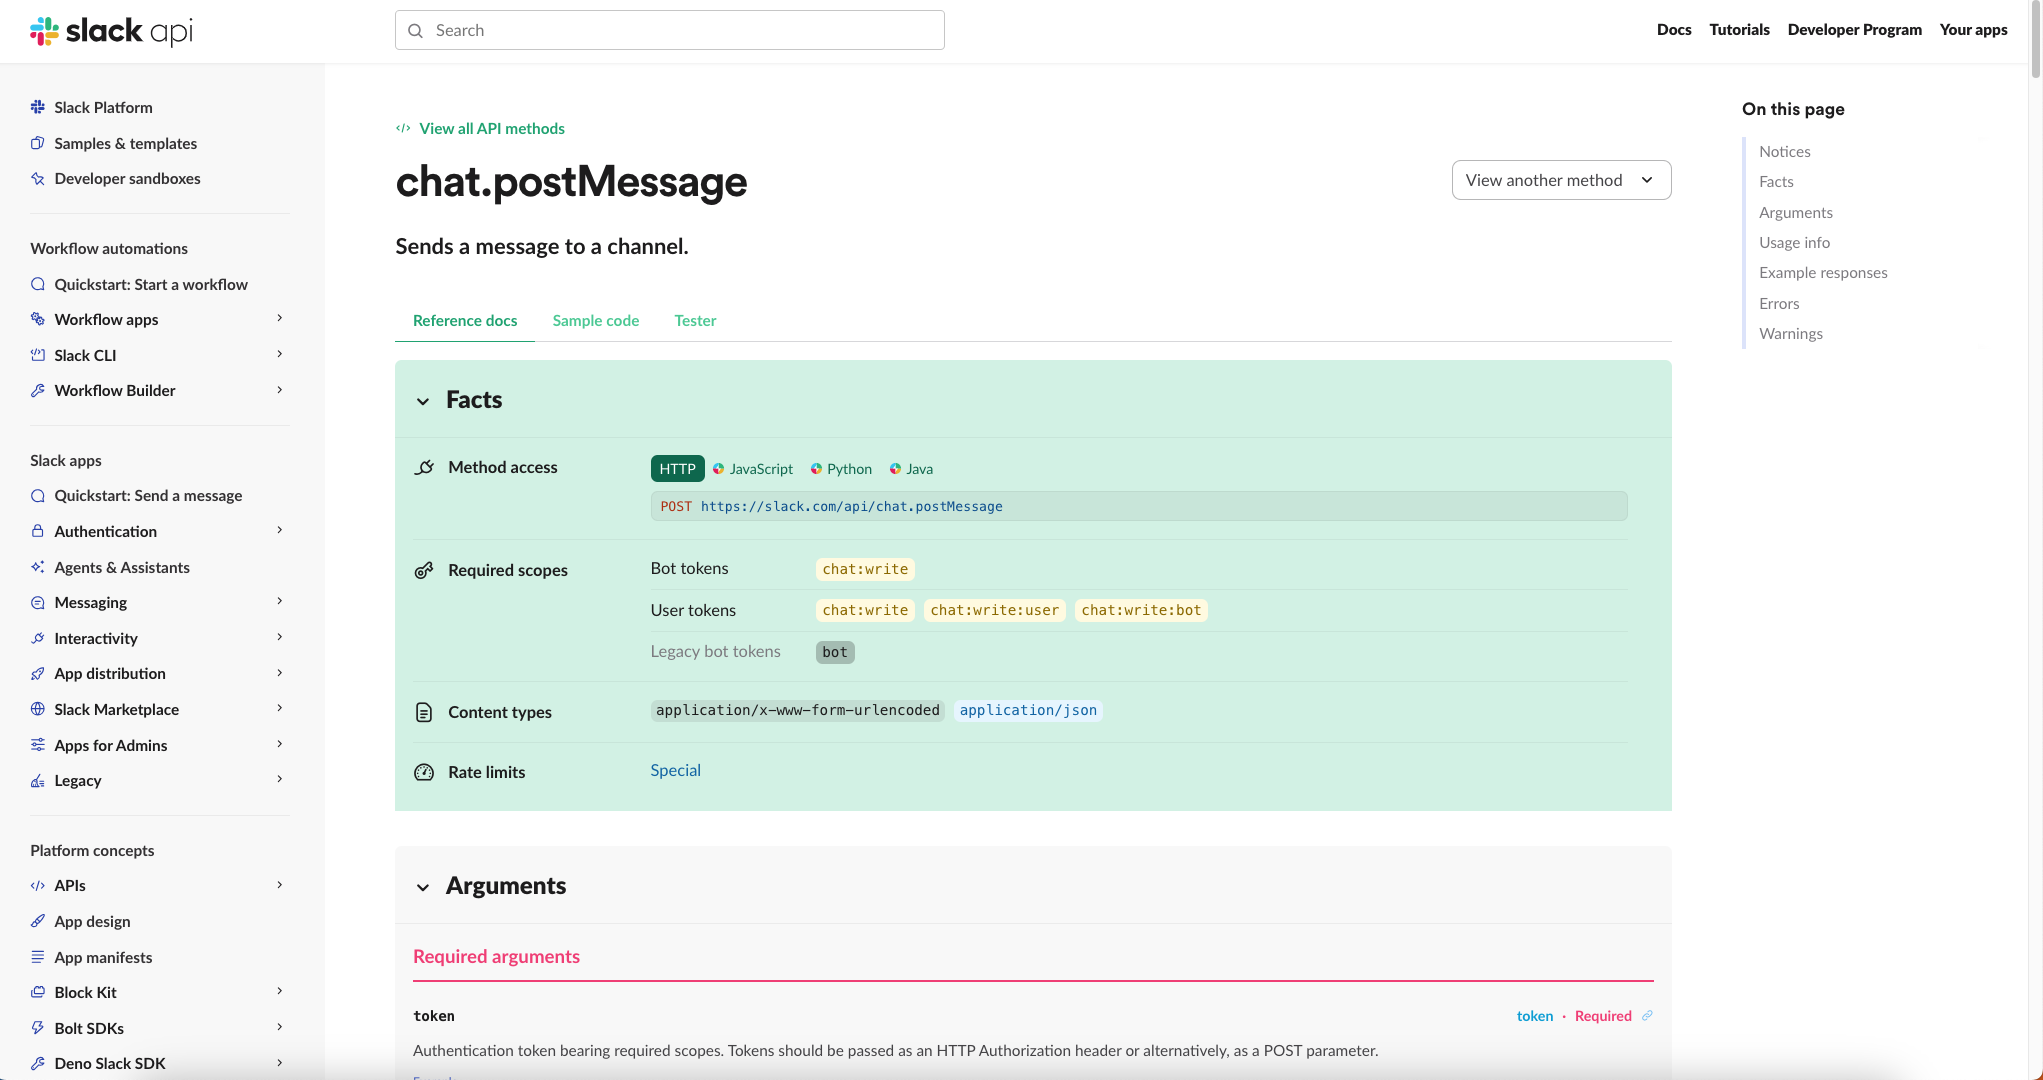This screenshot has height=1080, width=2043.
Task: Expand the Workflow apps submenu chevron
Action: click(x=280, y=318)
